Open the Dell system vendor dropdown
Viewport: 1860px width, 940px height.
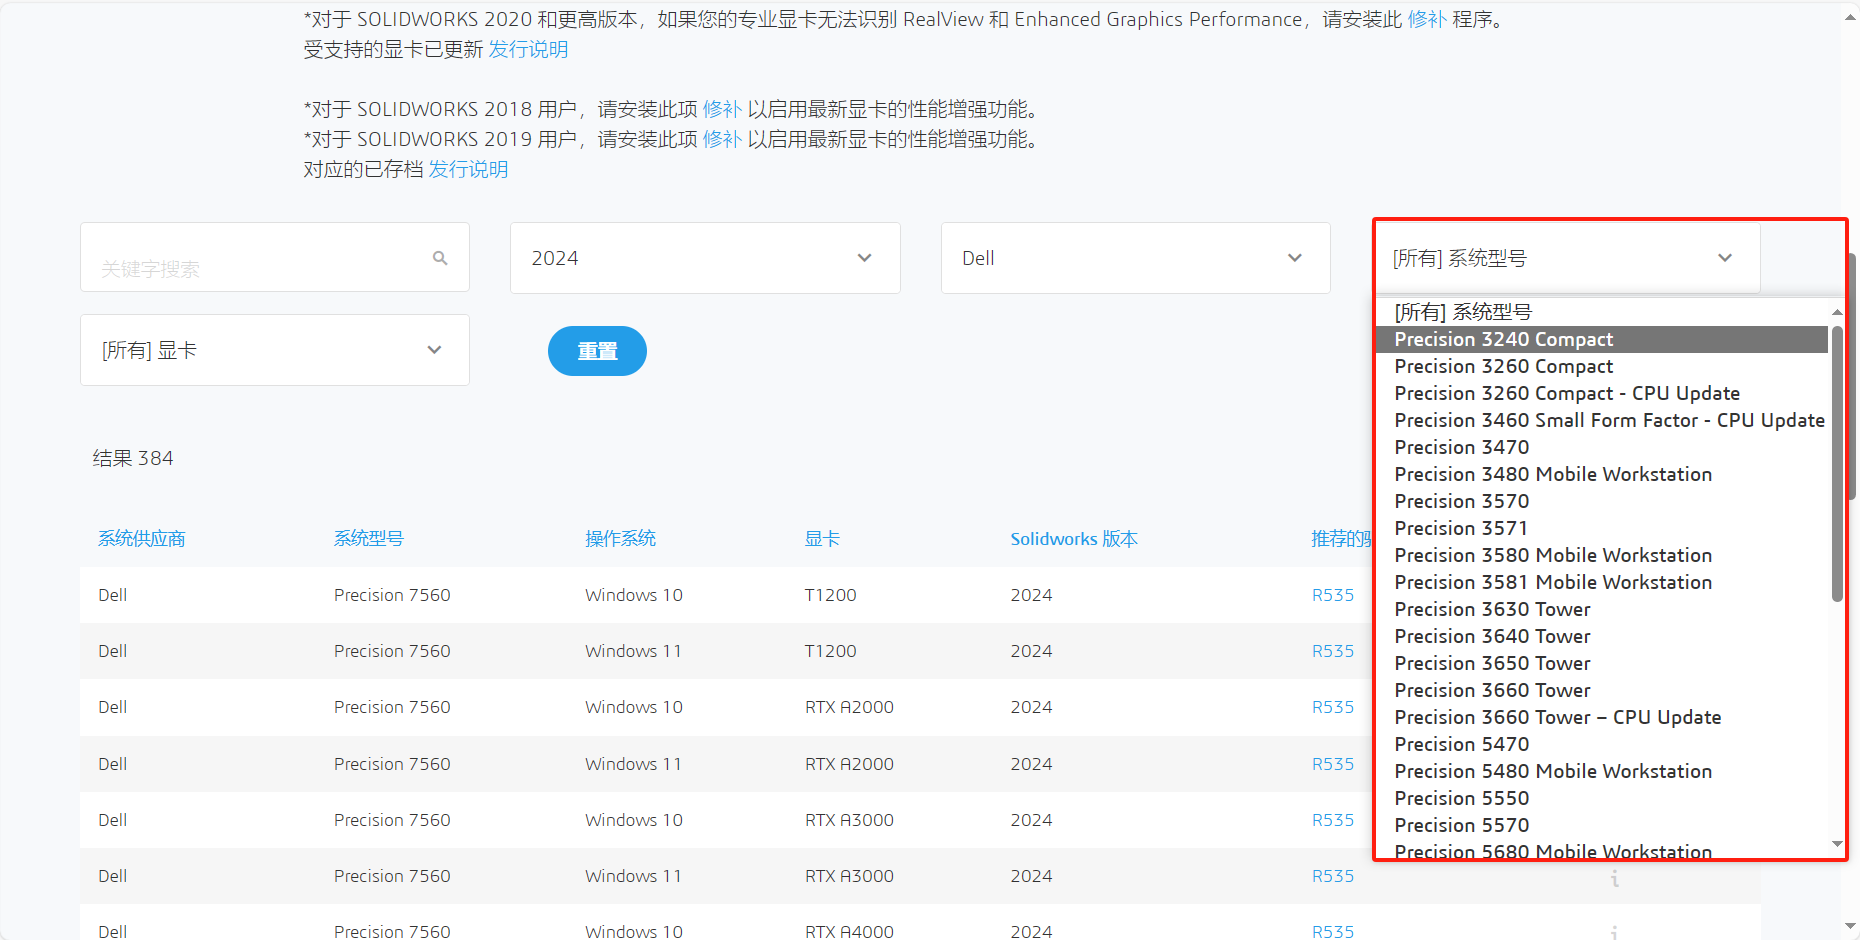click(x=1135, y=257)
